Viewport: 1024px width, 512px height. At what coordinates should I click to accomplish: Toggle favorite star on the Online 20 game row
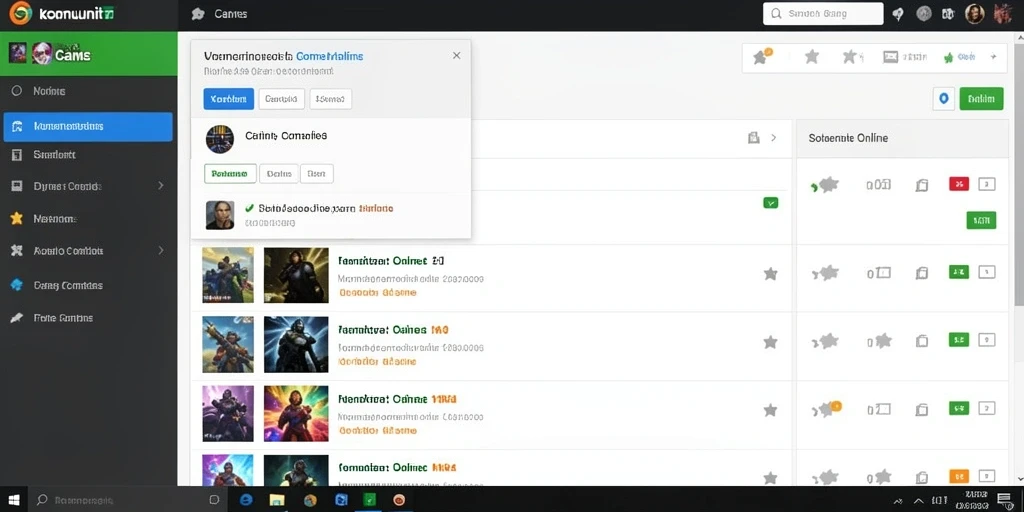(x=771, y=274)
